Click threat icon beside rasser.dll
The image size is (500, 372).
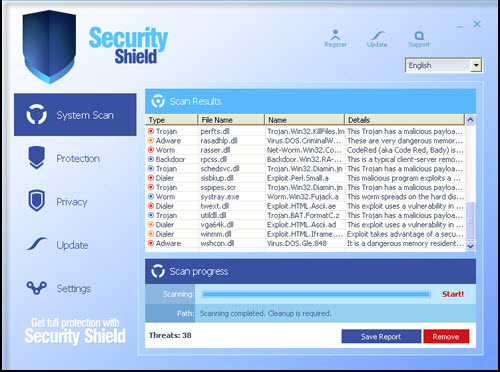point(151,150)
